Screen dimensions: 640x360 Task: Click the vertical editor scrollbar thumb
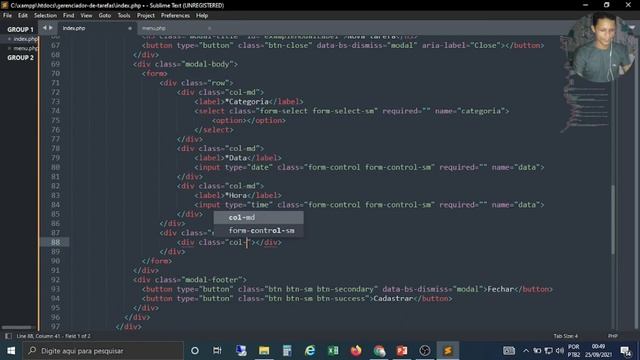point(613,219)
